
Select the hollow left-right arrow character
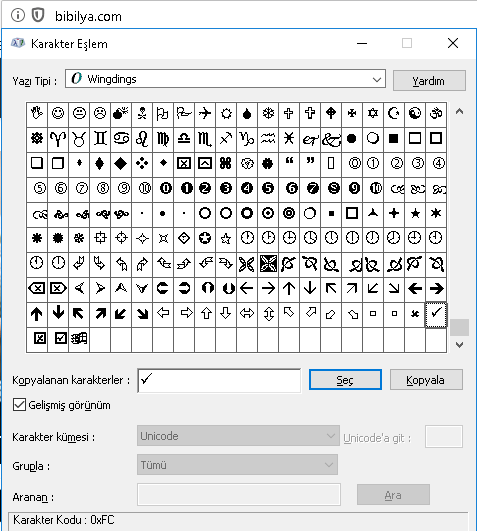(247, 314)
